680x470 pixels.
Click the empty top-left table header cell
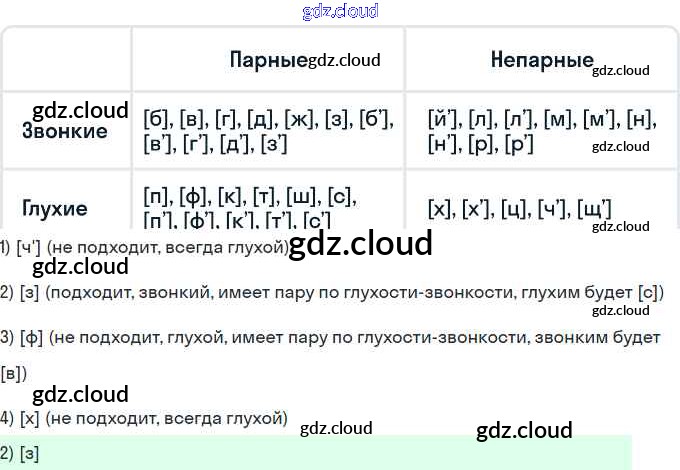[66, 59]
